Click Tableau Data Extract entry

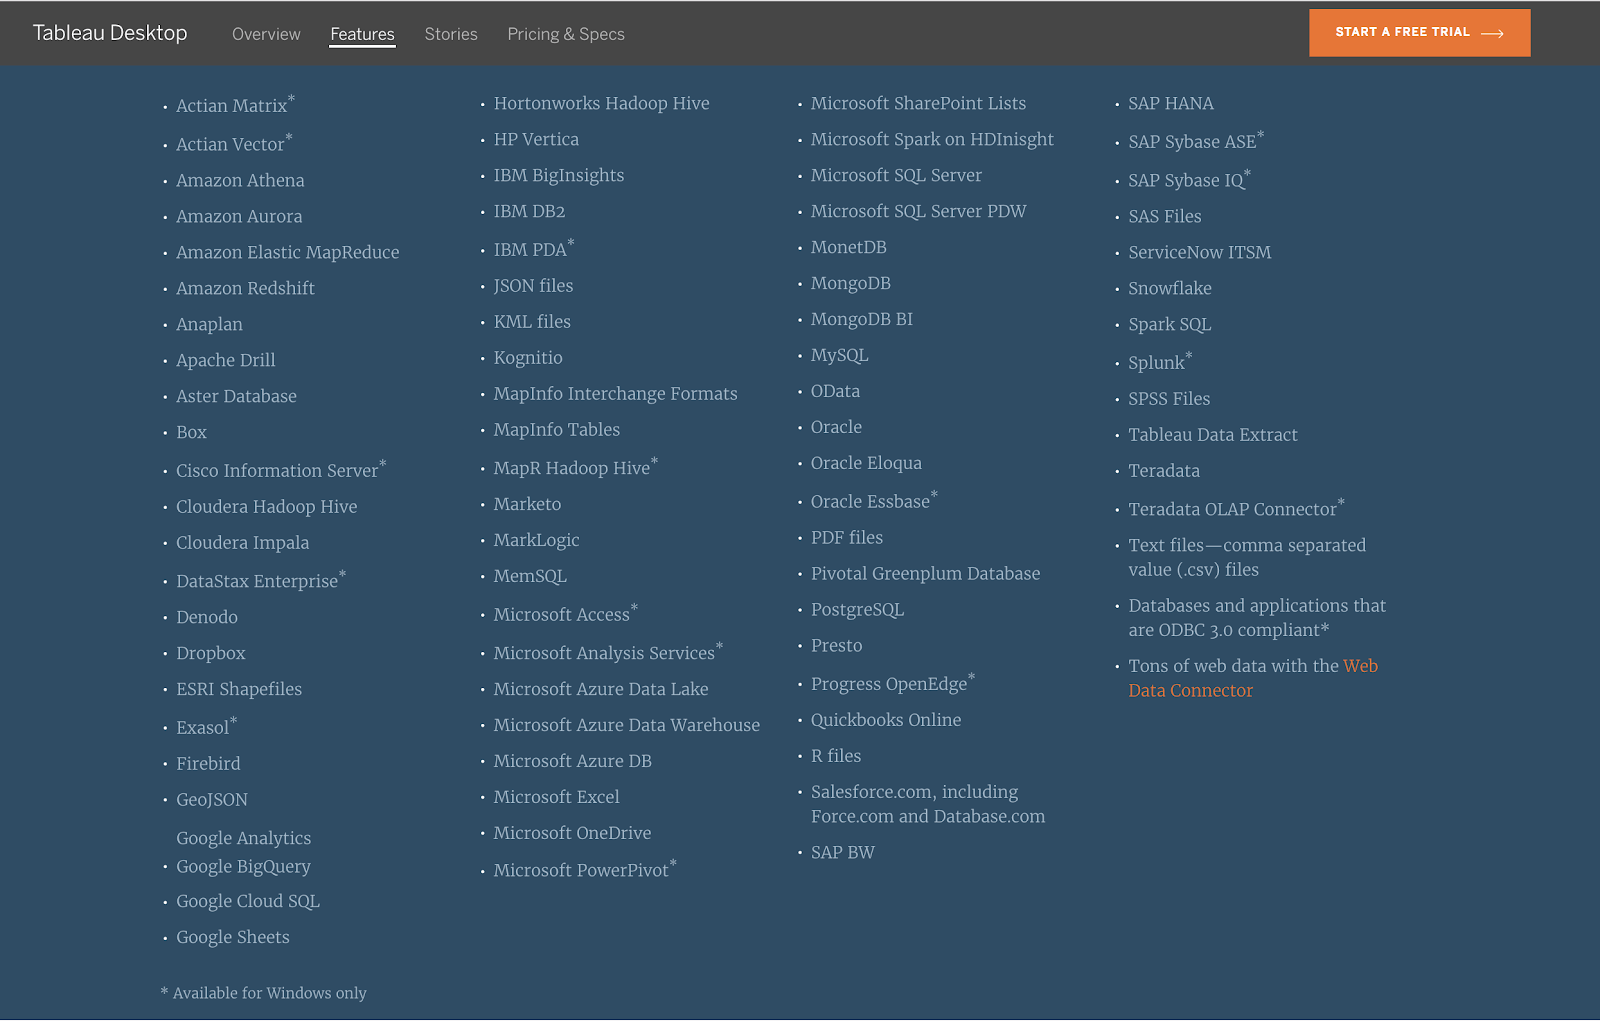click(1212, 434)
